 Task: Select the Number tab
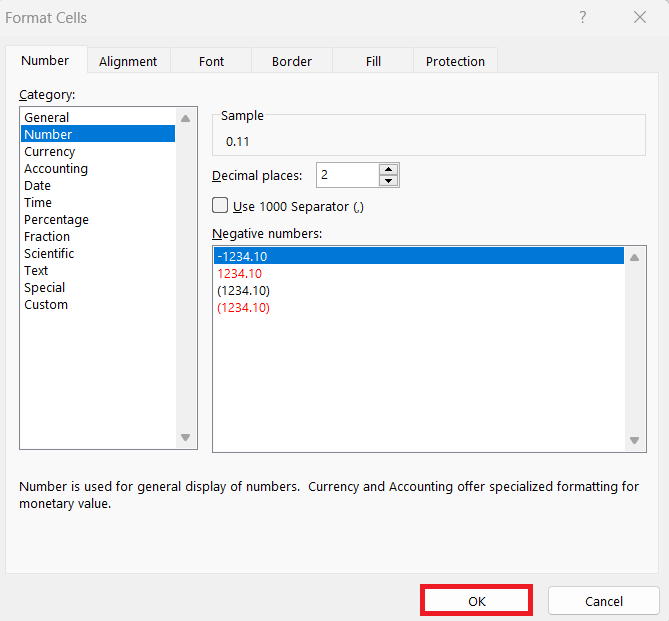(45, 61)
